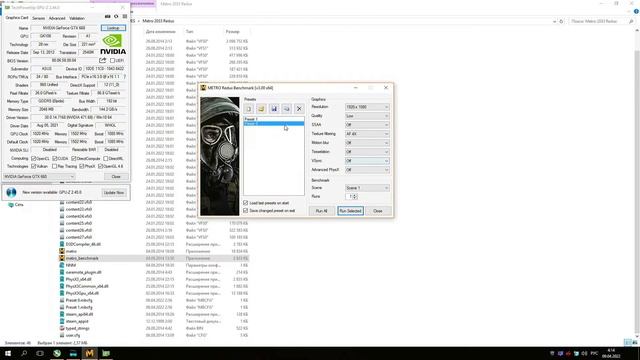Select Preset 1 in the presets list

click(273, 119)
